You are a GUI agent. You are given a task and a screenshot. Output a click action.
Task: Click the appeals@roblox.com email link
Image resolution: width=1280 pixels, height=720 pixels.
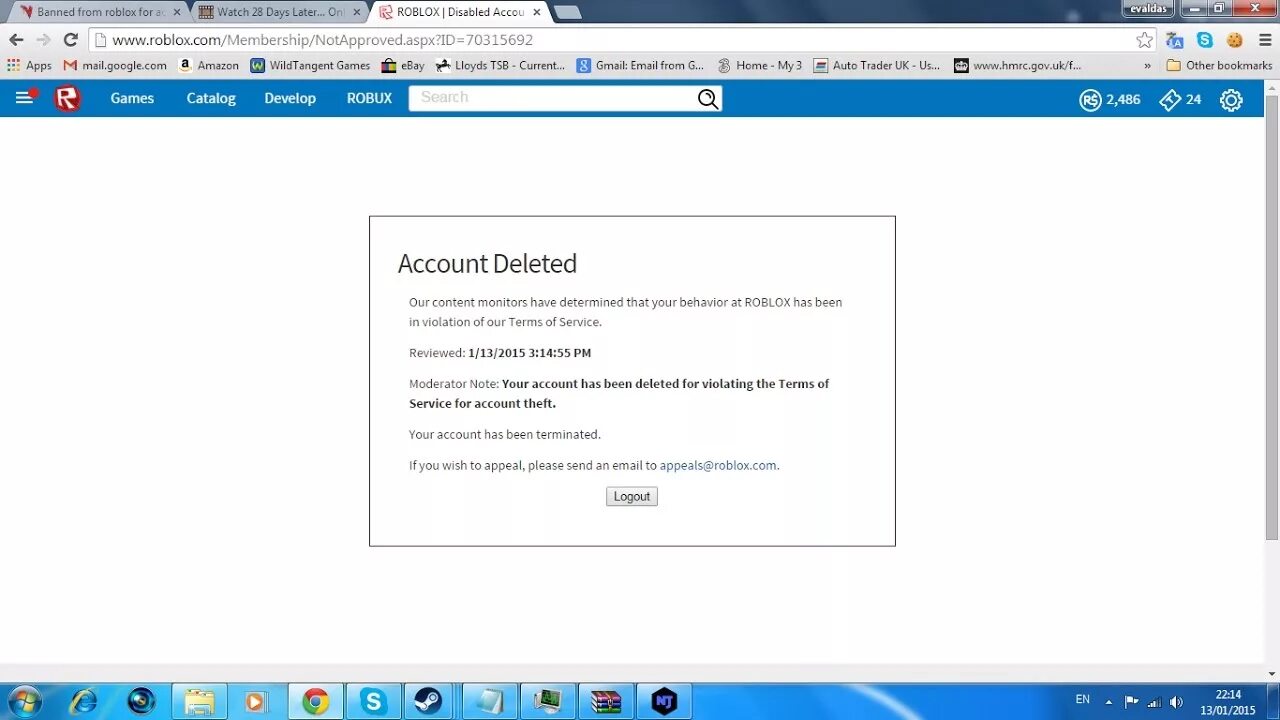pos(718,465)
